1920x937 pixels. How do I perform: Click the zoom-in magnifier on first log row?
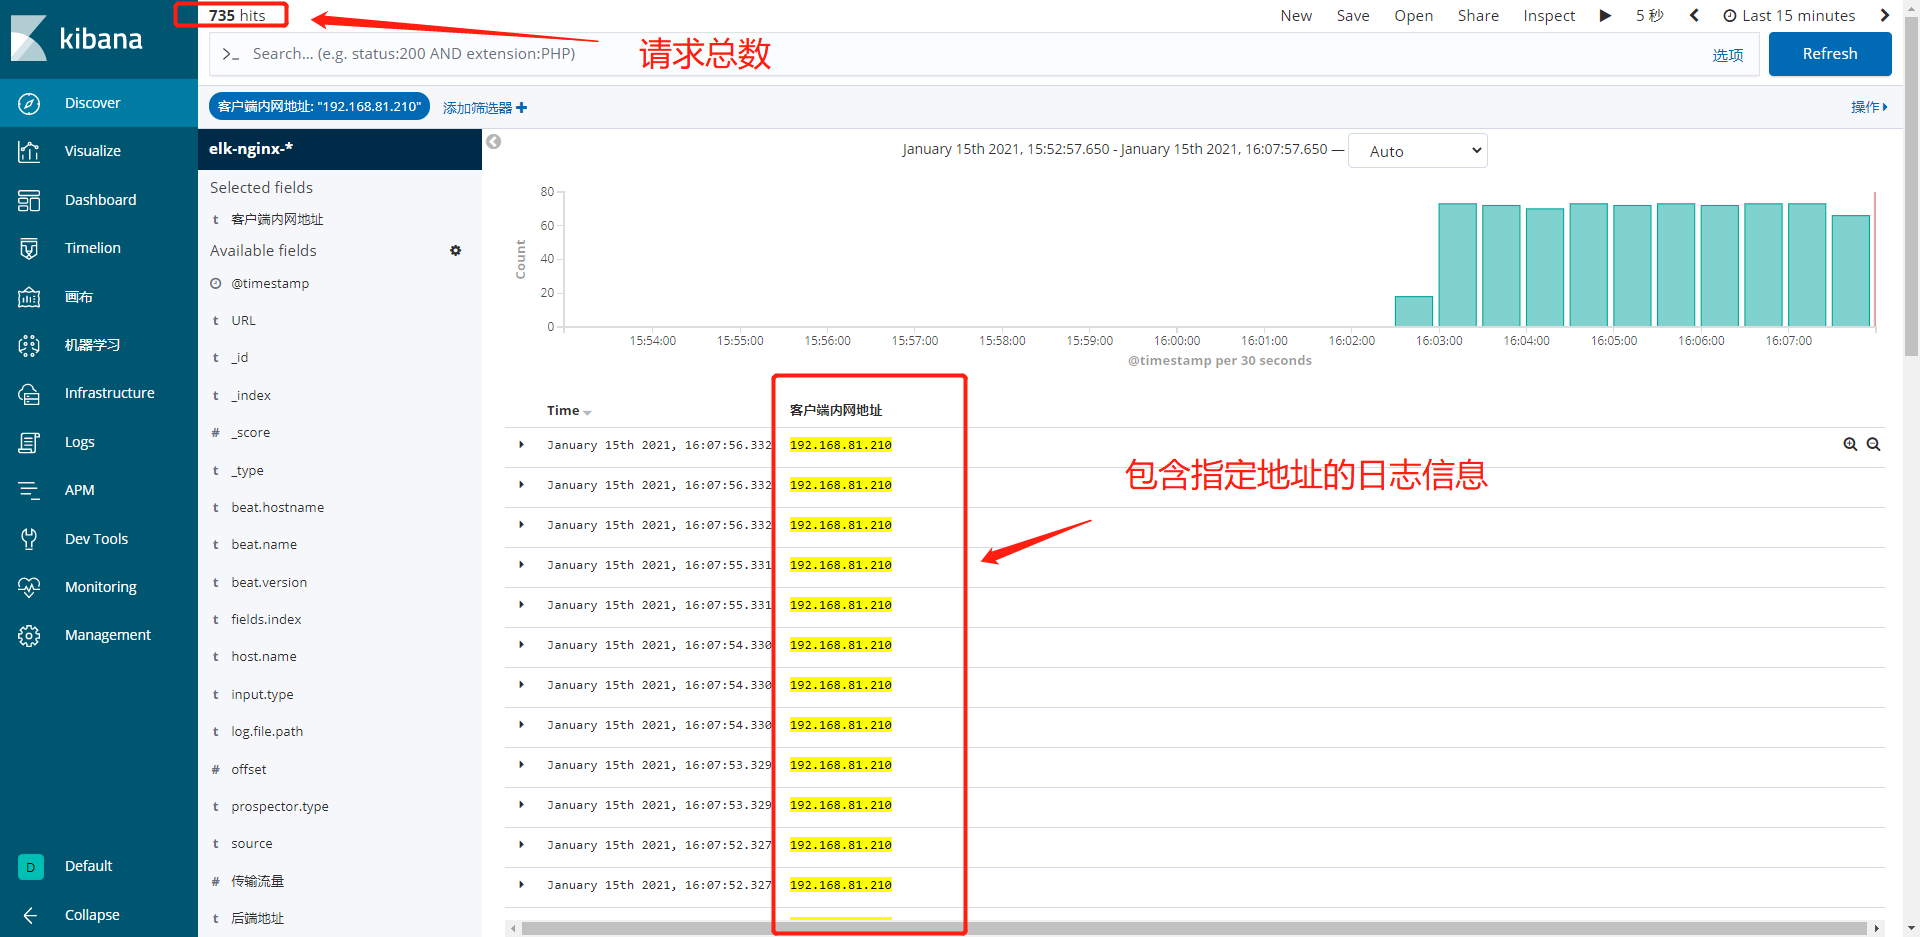1850,444
